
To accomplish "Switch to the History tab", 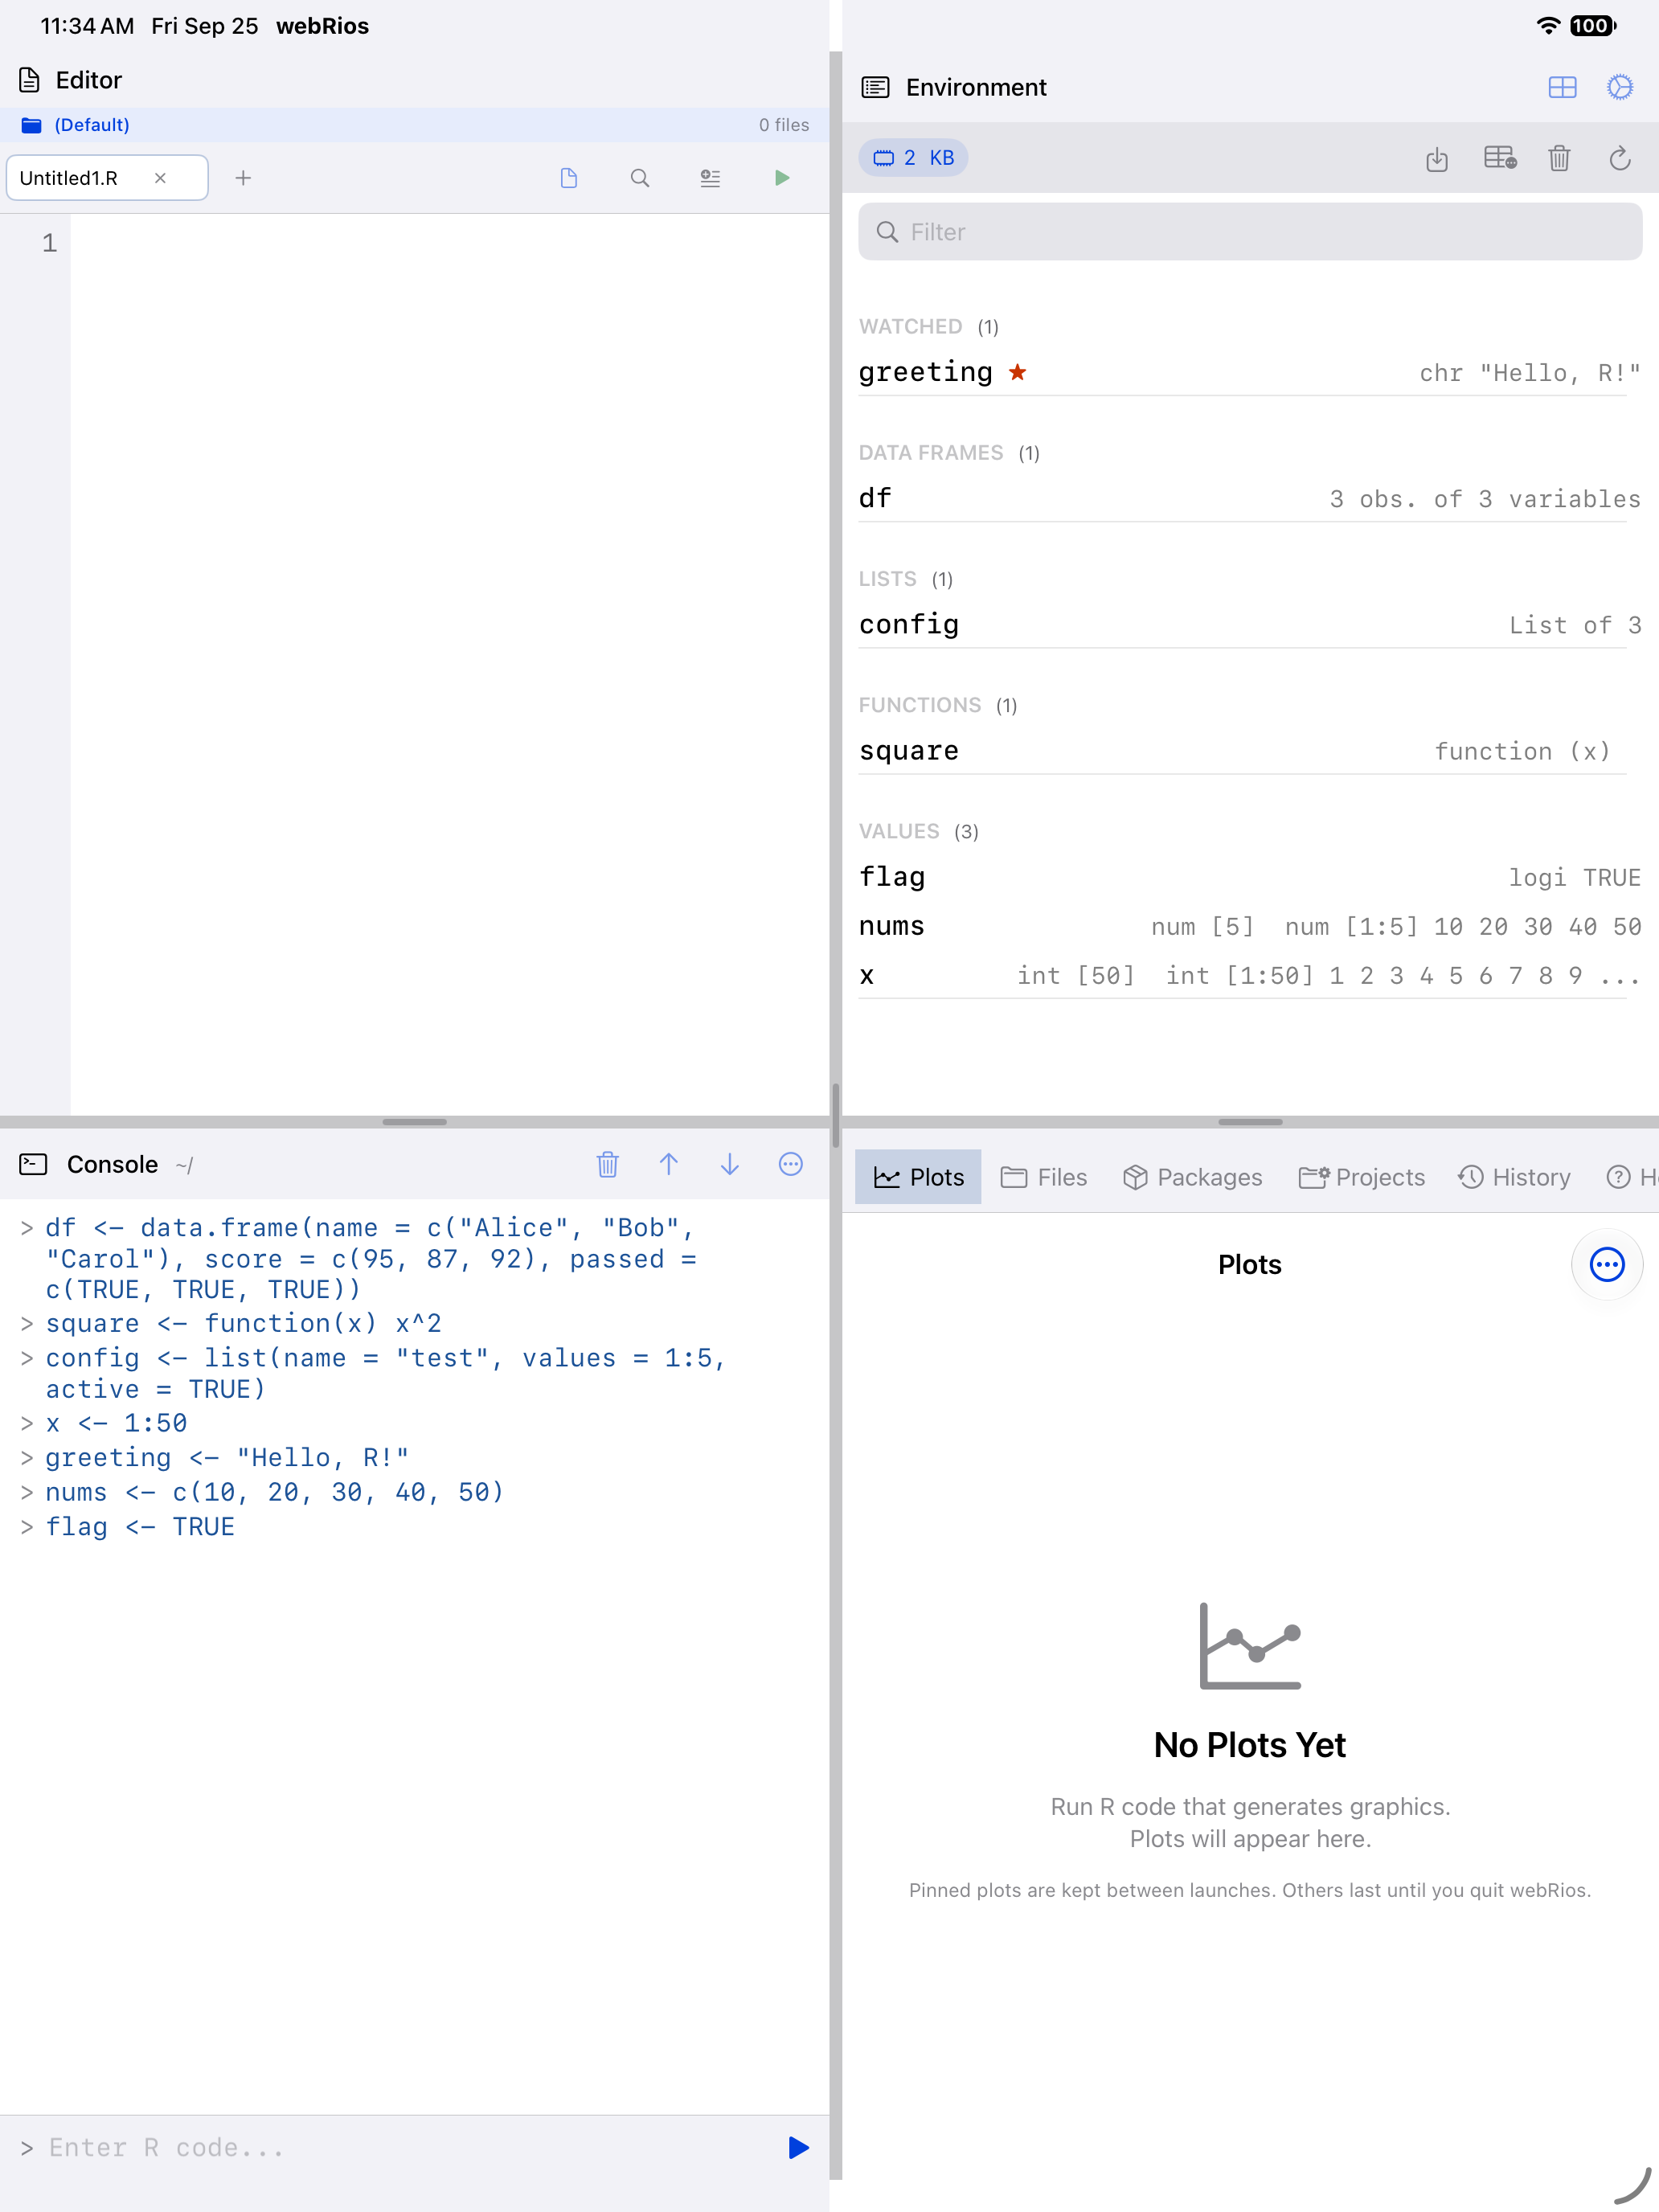I will point(1514,1177).
